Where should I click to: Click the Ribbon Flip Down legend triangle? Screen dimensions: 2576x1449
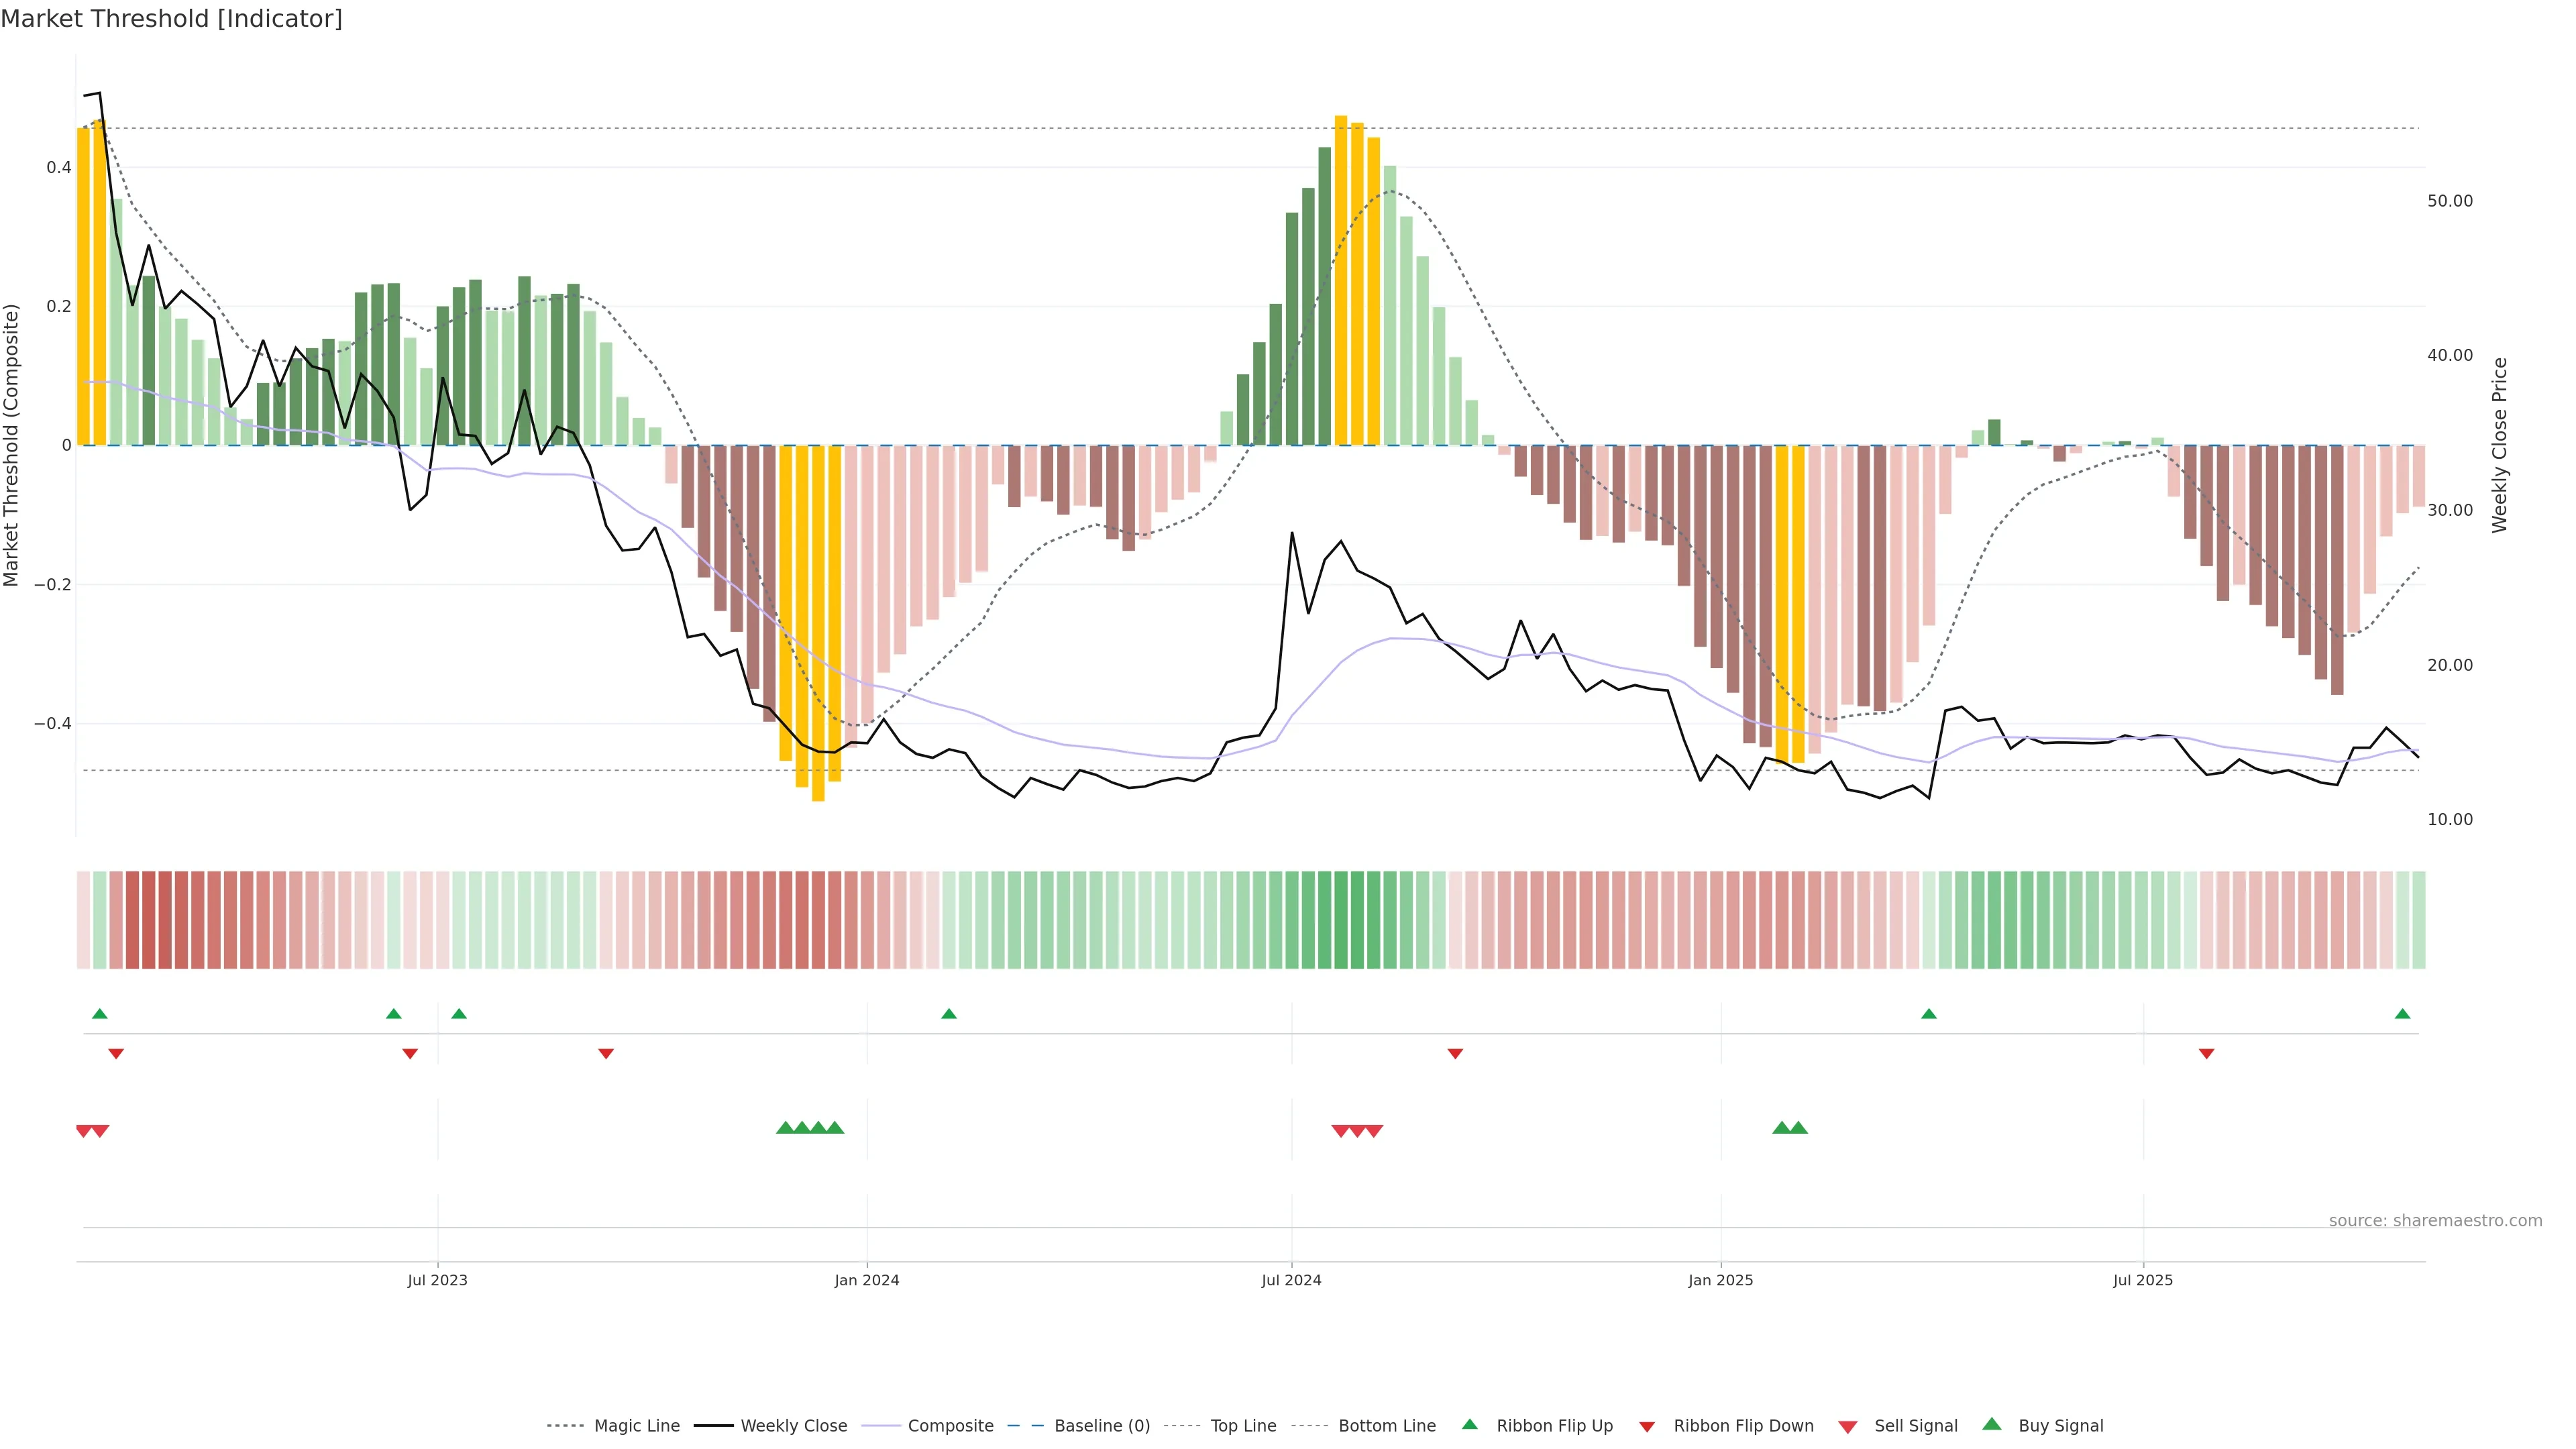[x=1647, y=1427]
